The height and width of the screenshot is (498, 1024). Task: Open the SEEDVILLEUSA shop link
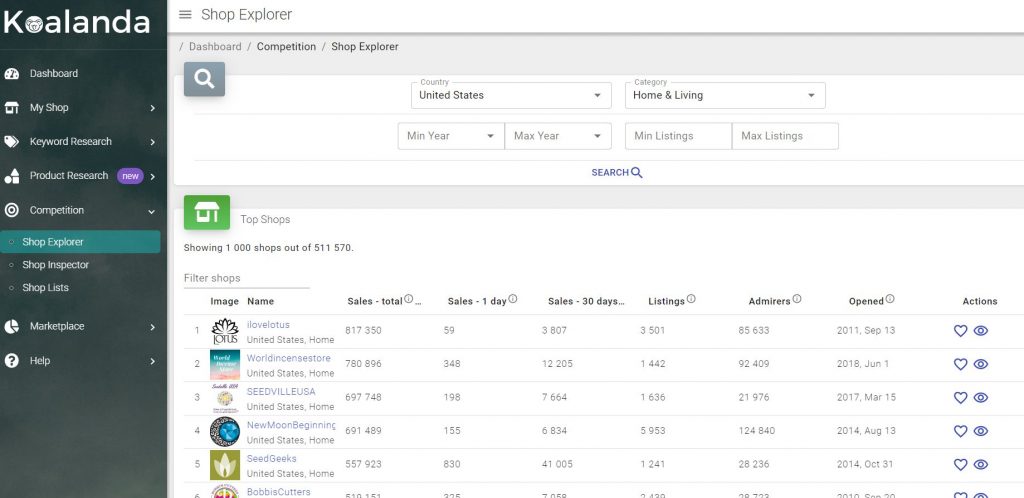coord(281,392)
